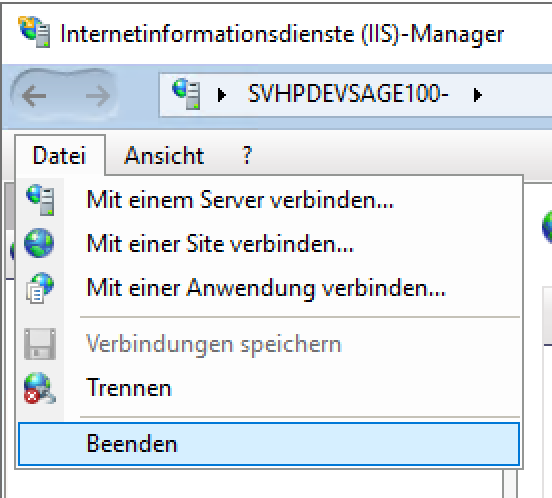
Task: Click the back navigation arrow
Action: click(x=34, y=96)
